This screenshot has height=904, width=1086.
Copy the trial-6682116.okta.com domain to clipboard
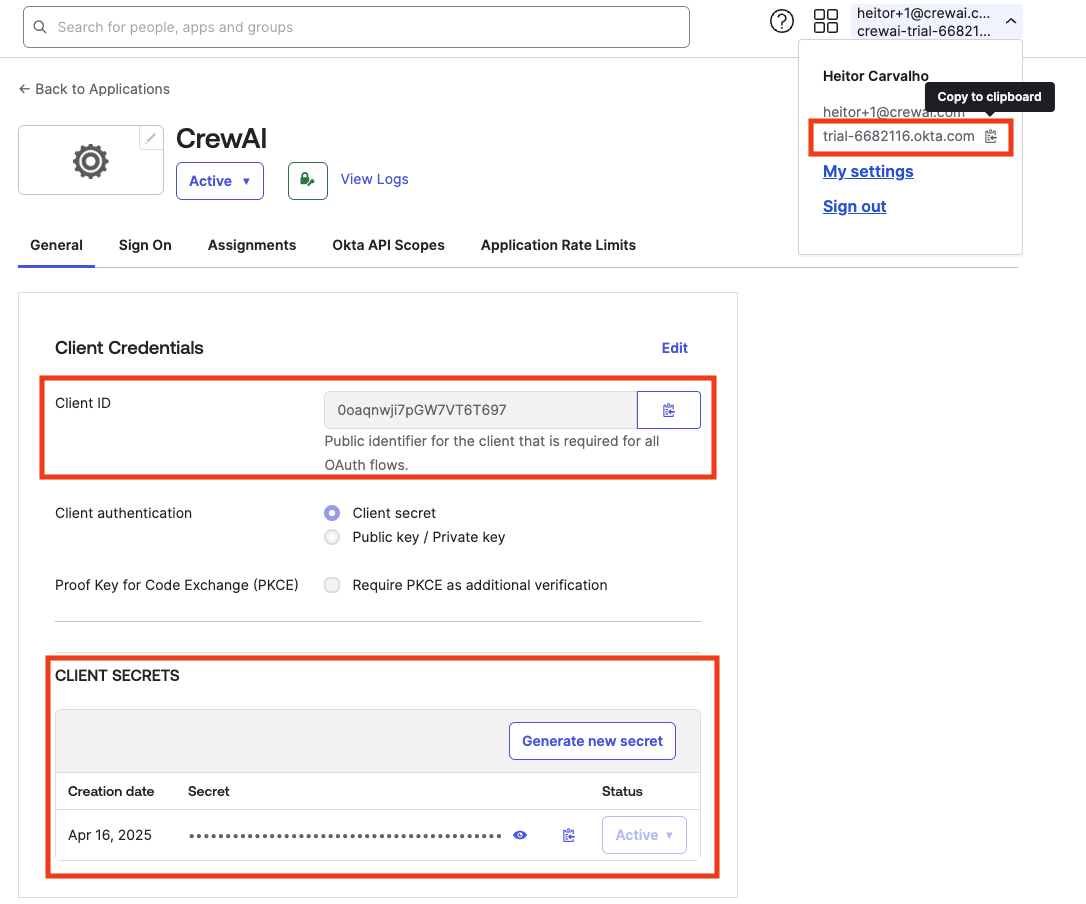(990, 136)
